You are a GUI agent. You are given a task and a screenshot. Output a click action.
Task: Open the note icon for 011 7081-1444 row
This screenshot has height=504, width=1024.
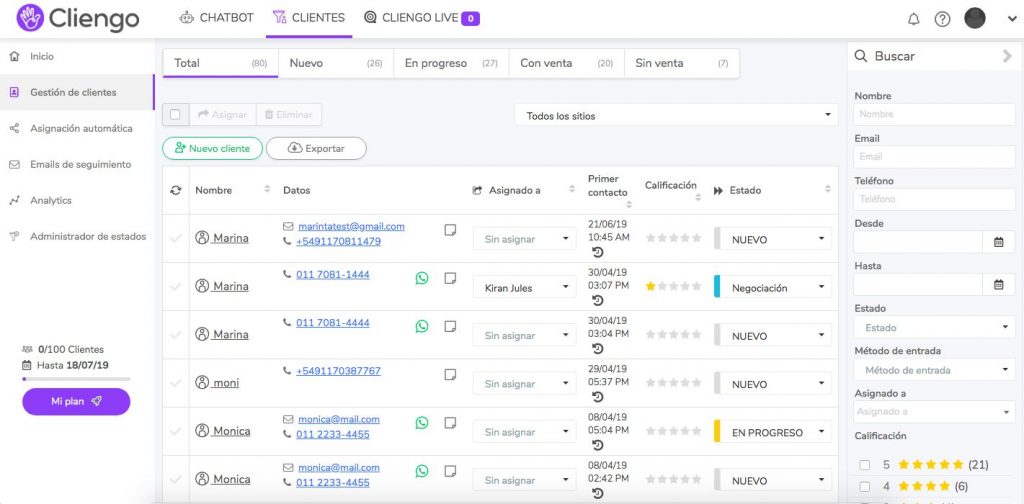[x=450, y=278]
